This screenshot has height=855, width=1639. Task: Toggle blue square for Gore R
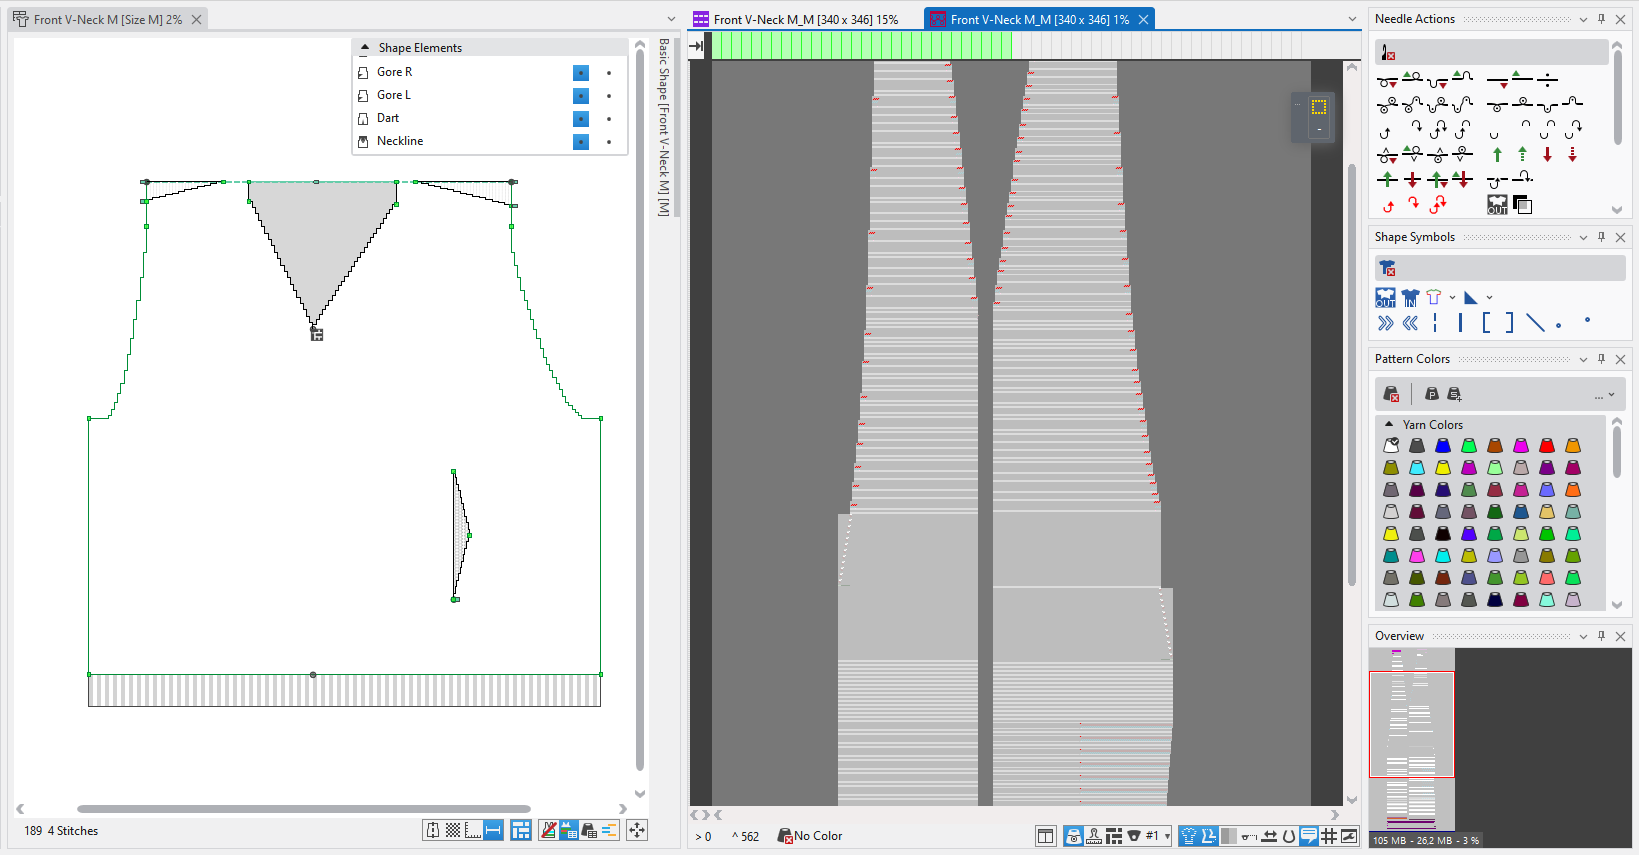click(x=581, y=73)
